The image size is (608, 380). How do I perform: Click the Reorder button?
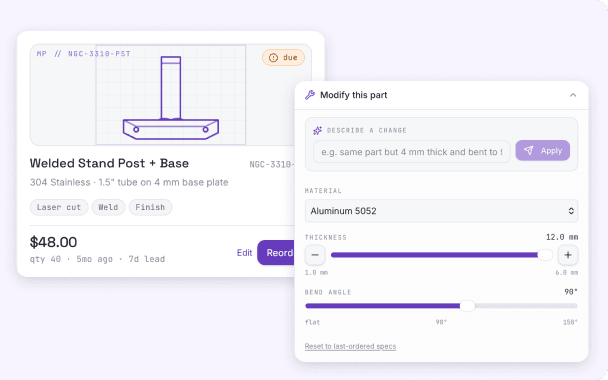pos(276,253)
